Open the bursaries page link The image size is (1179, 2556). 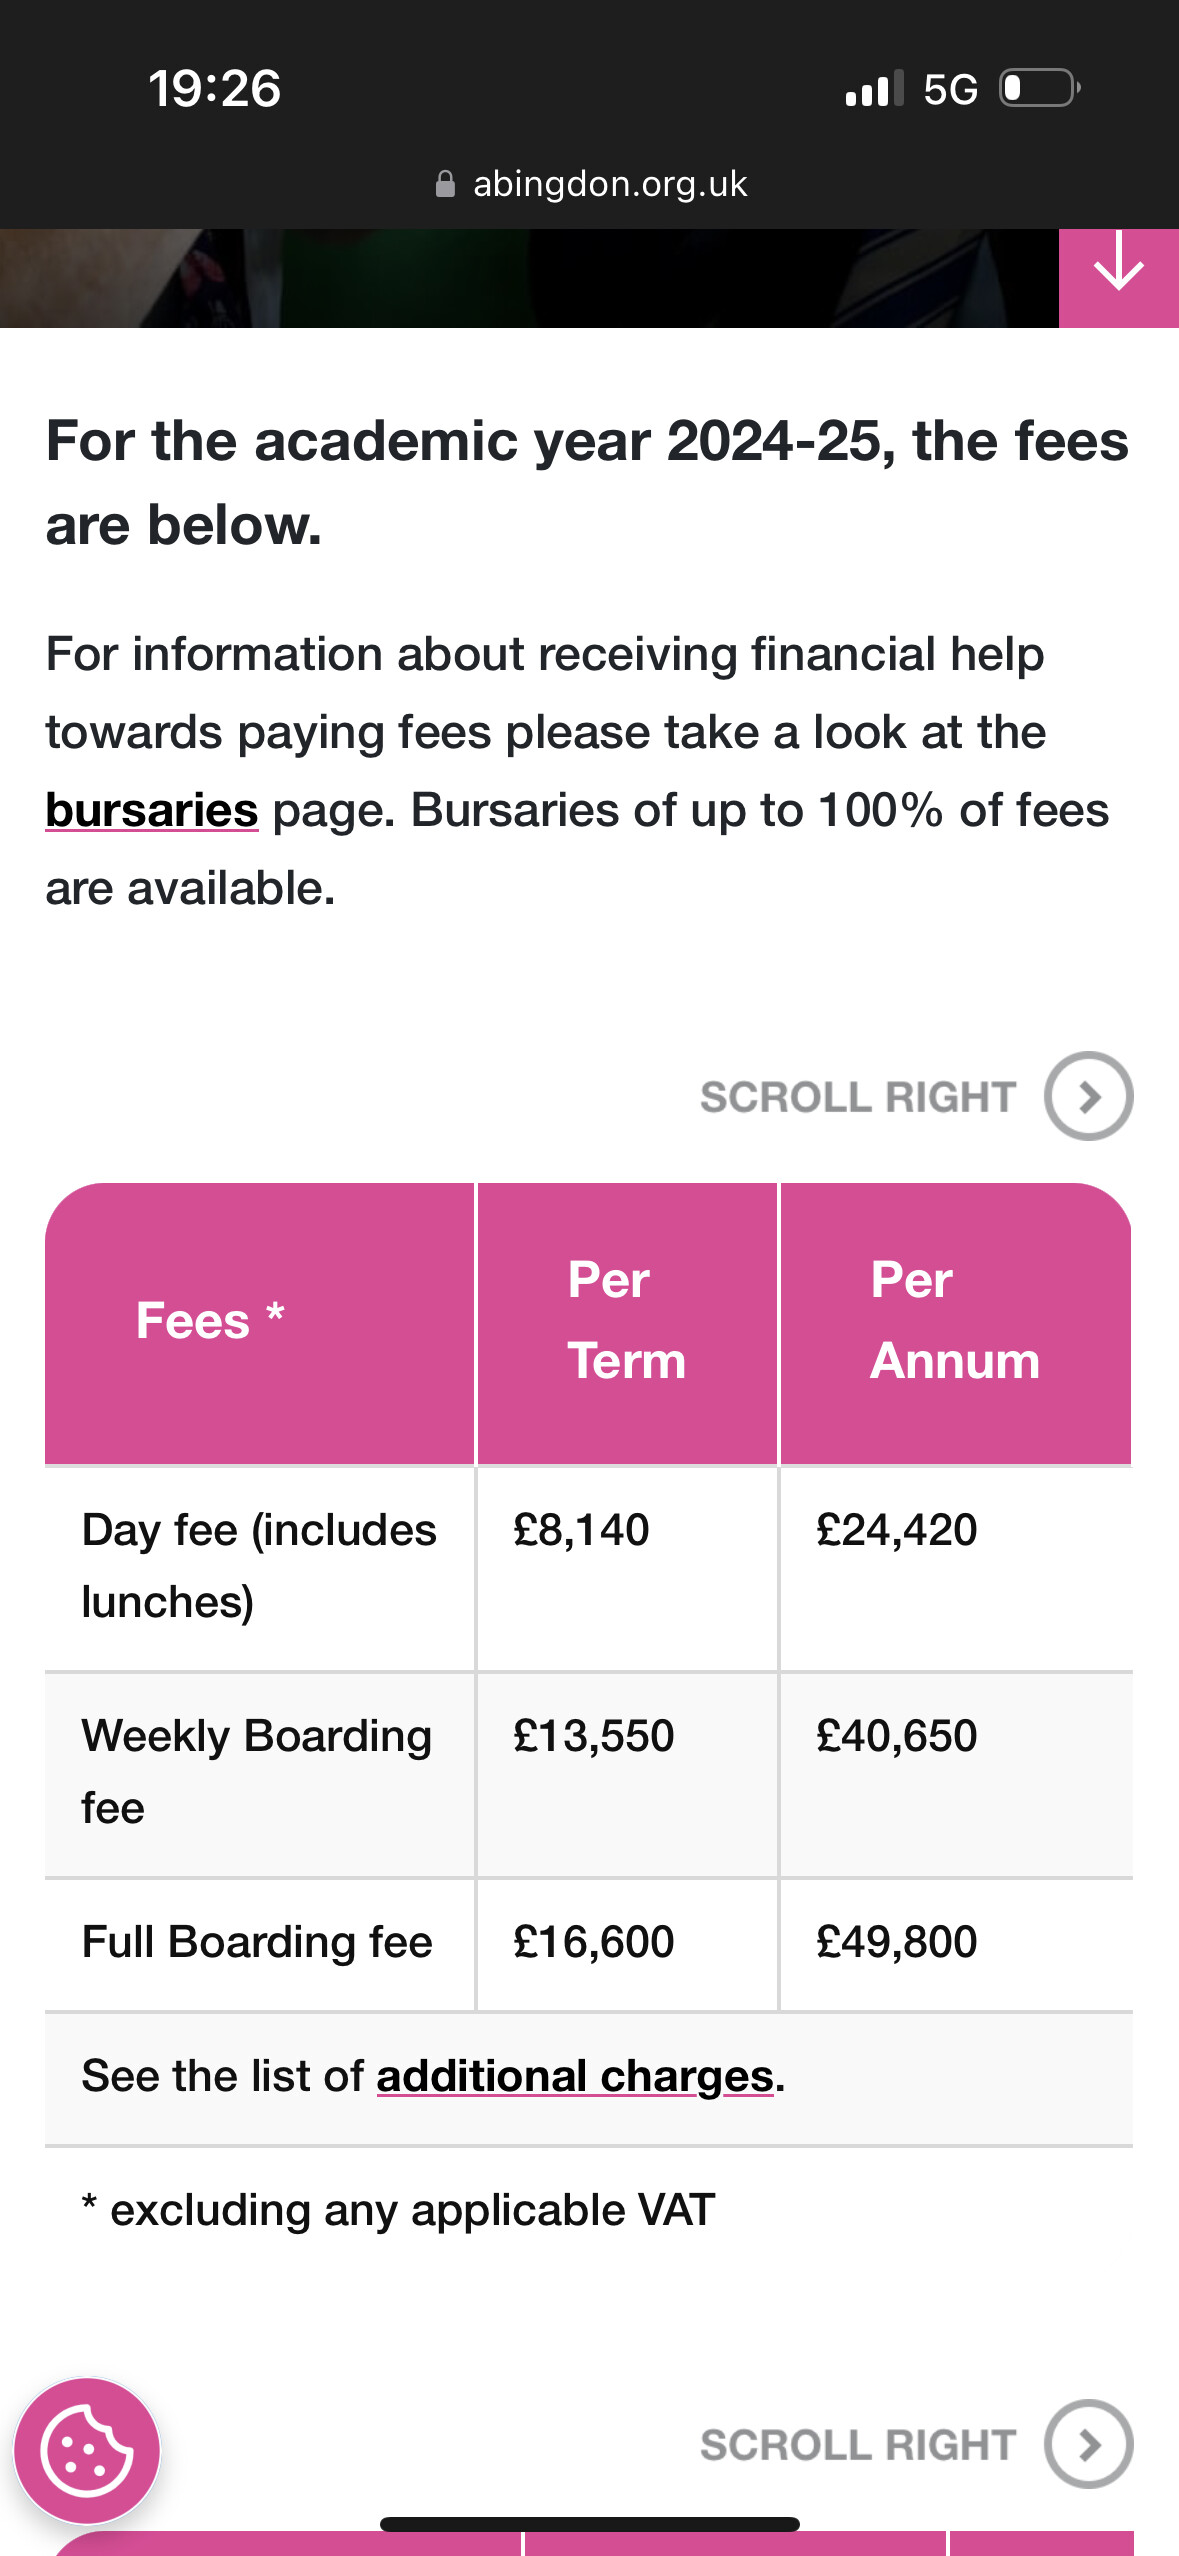(152, 811)
